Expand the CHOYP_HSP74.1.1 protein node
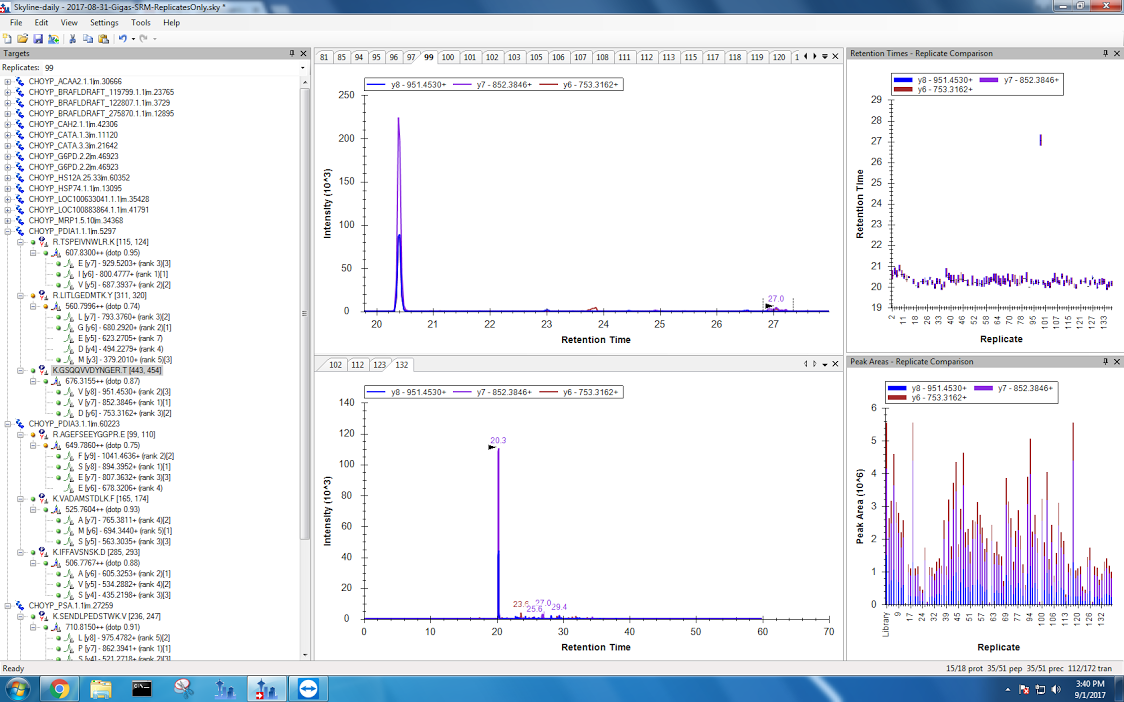This screenshot has width=1124, height=702. click(9, 188)
